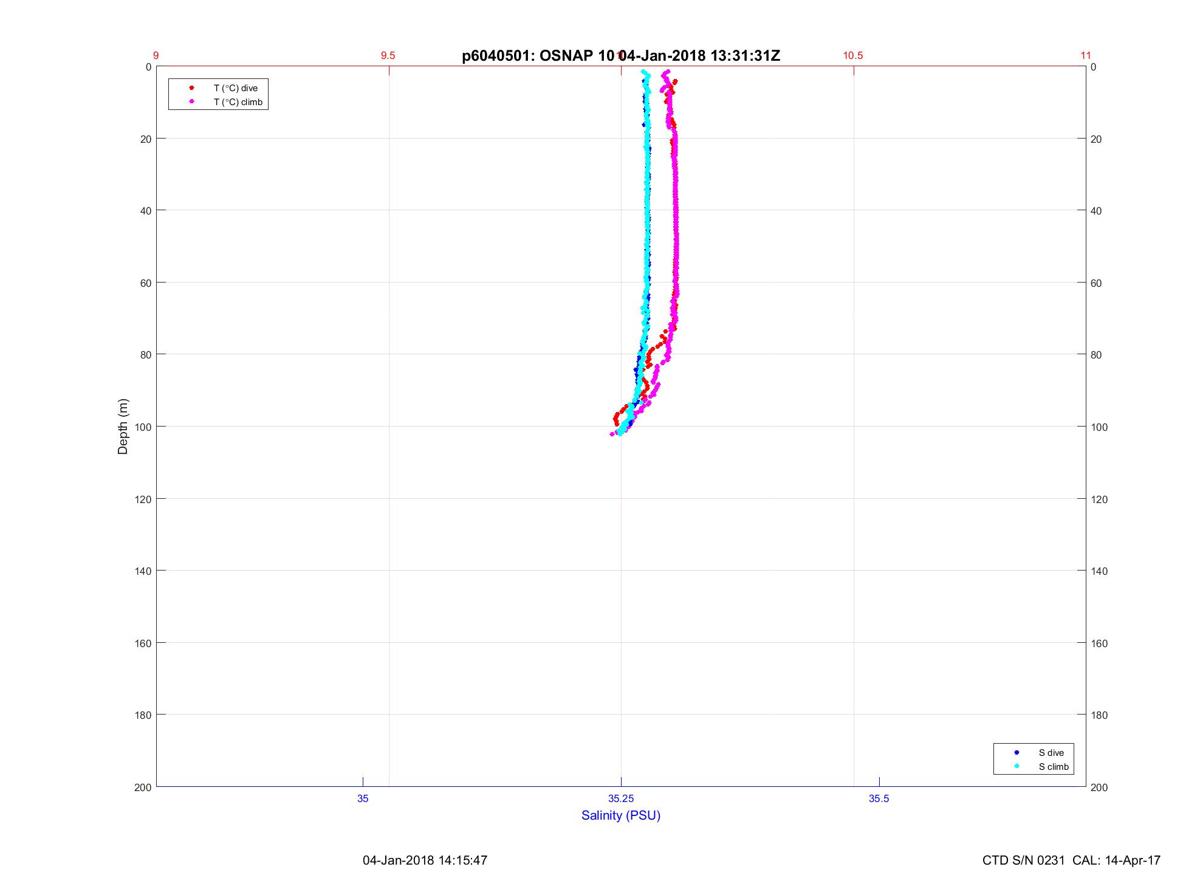Image resolution: width=1200 pixels, height=885 pixels.
Task: Click the '160' tick on the left depth axis
Action: 143,643
